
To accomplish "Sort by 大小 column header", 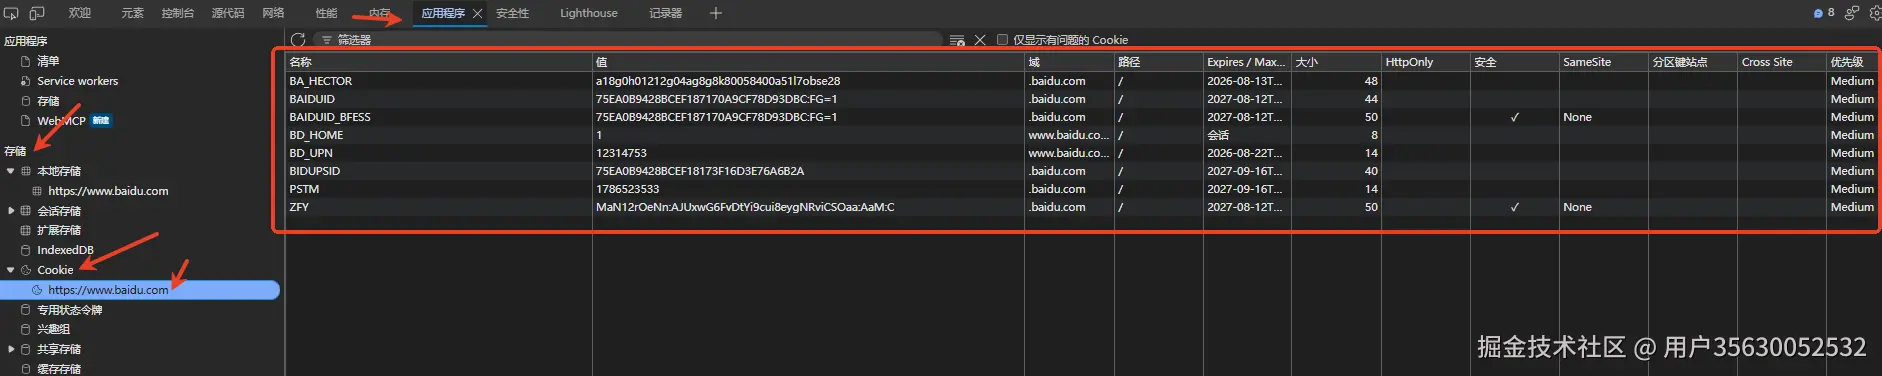I will tap(1336, 62).
